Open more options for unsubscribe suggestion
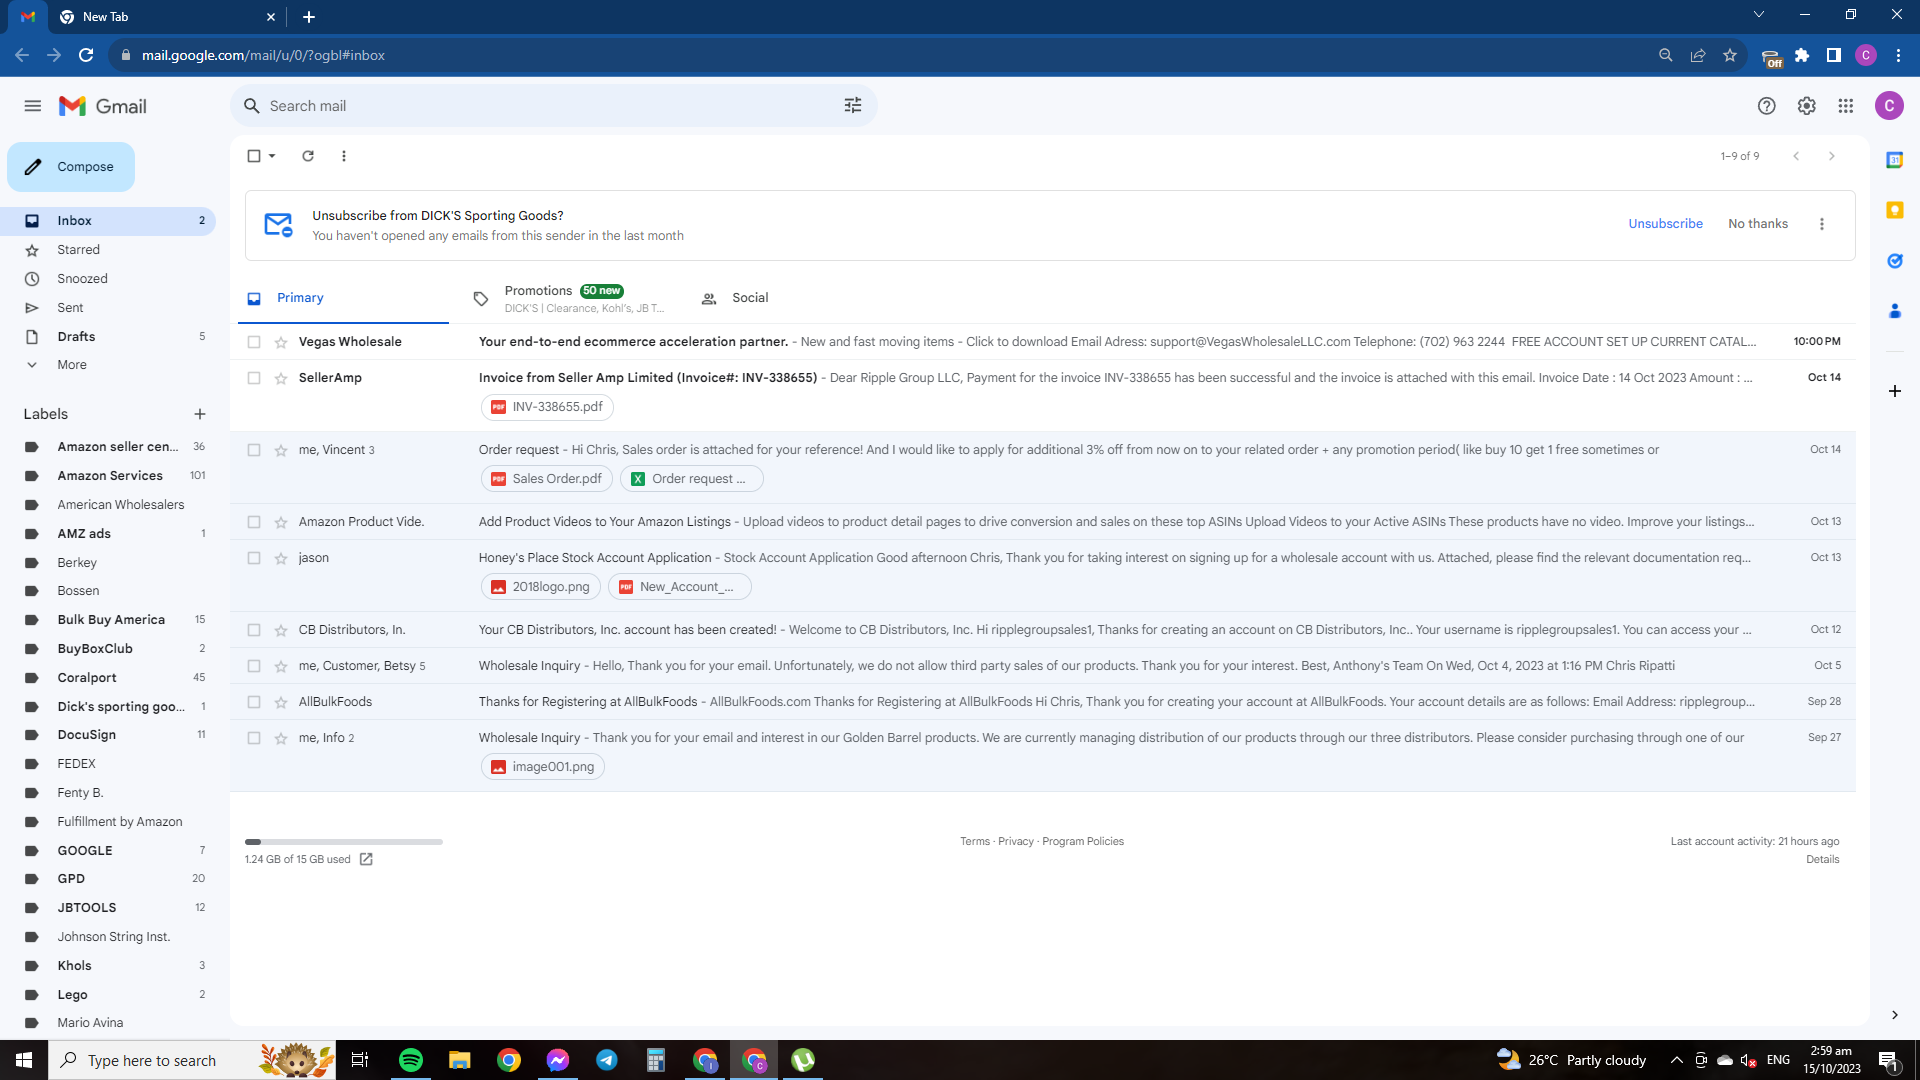The width and height of the screenshot is (1920, 1080). [x=1822, y=224]
